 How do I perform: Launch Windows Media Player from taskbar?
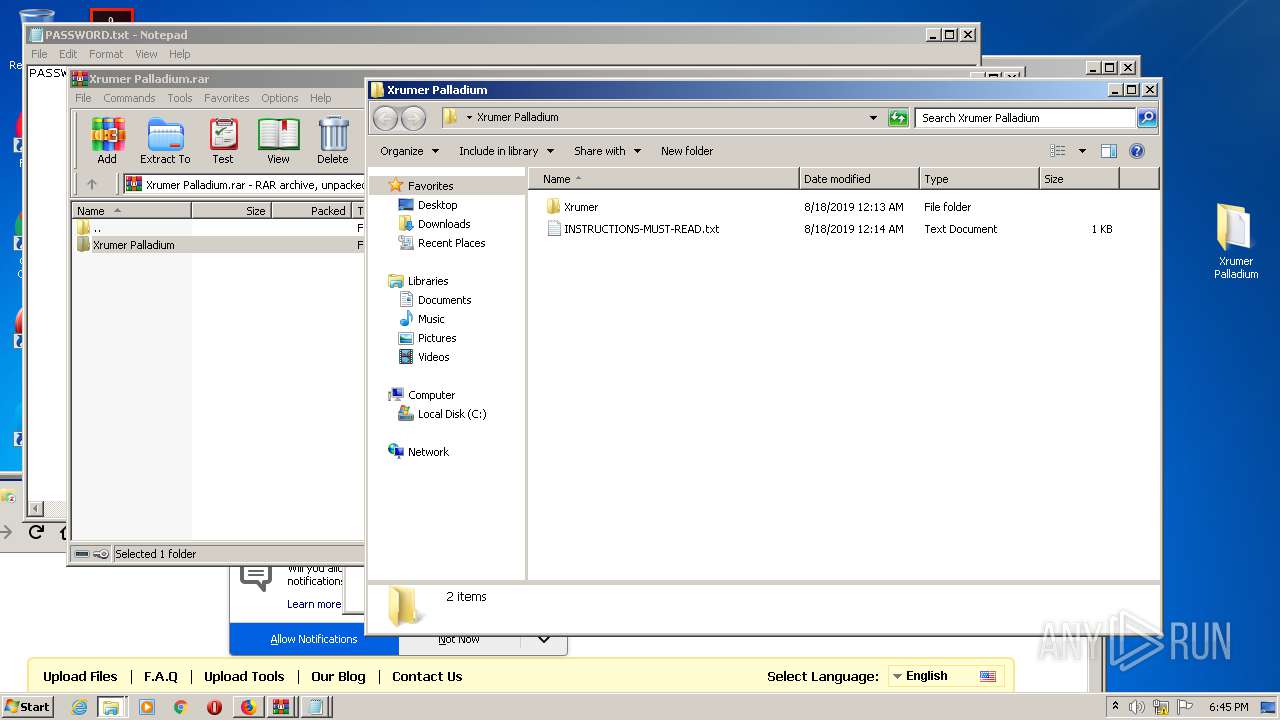coord(147,707)
